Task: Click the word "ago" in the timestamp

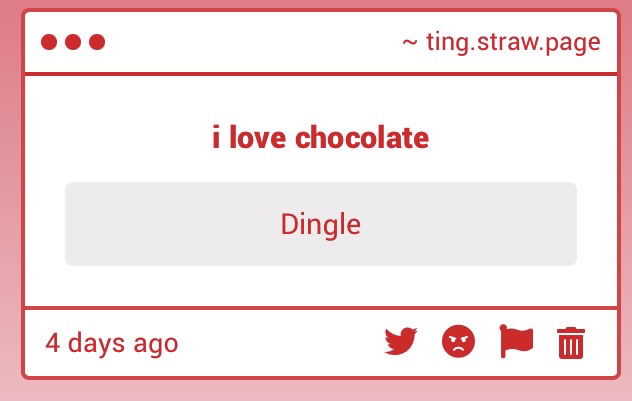Action: 155,345
